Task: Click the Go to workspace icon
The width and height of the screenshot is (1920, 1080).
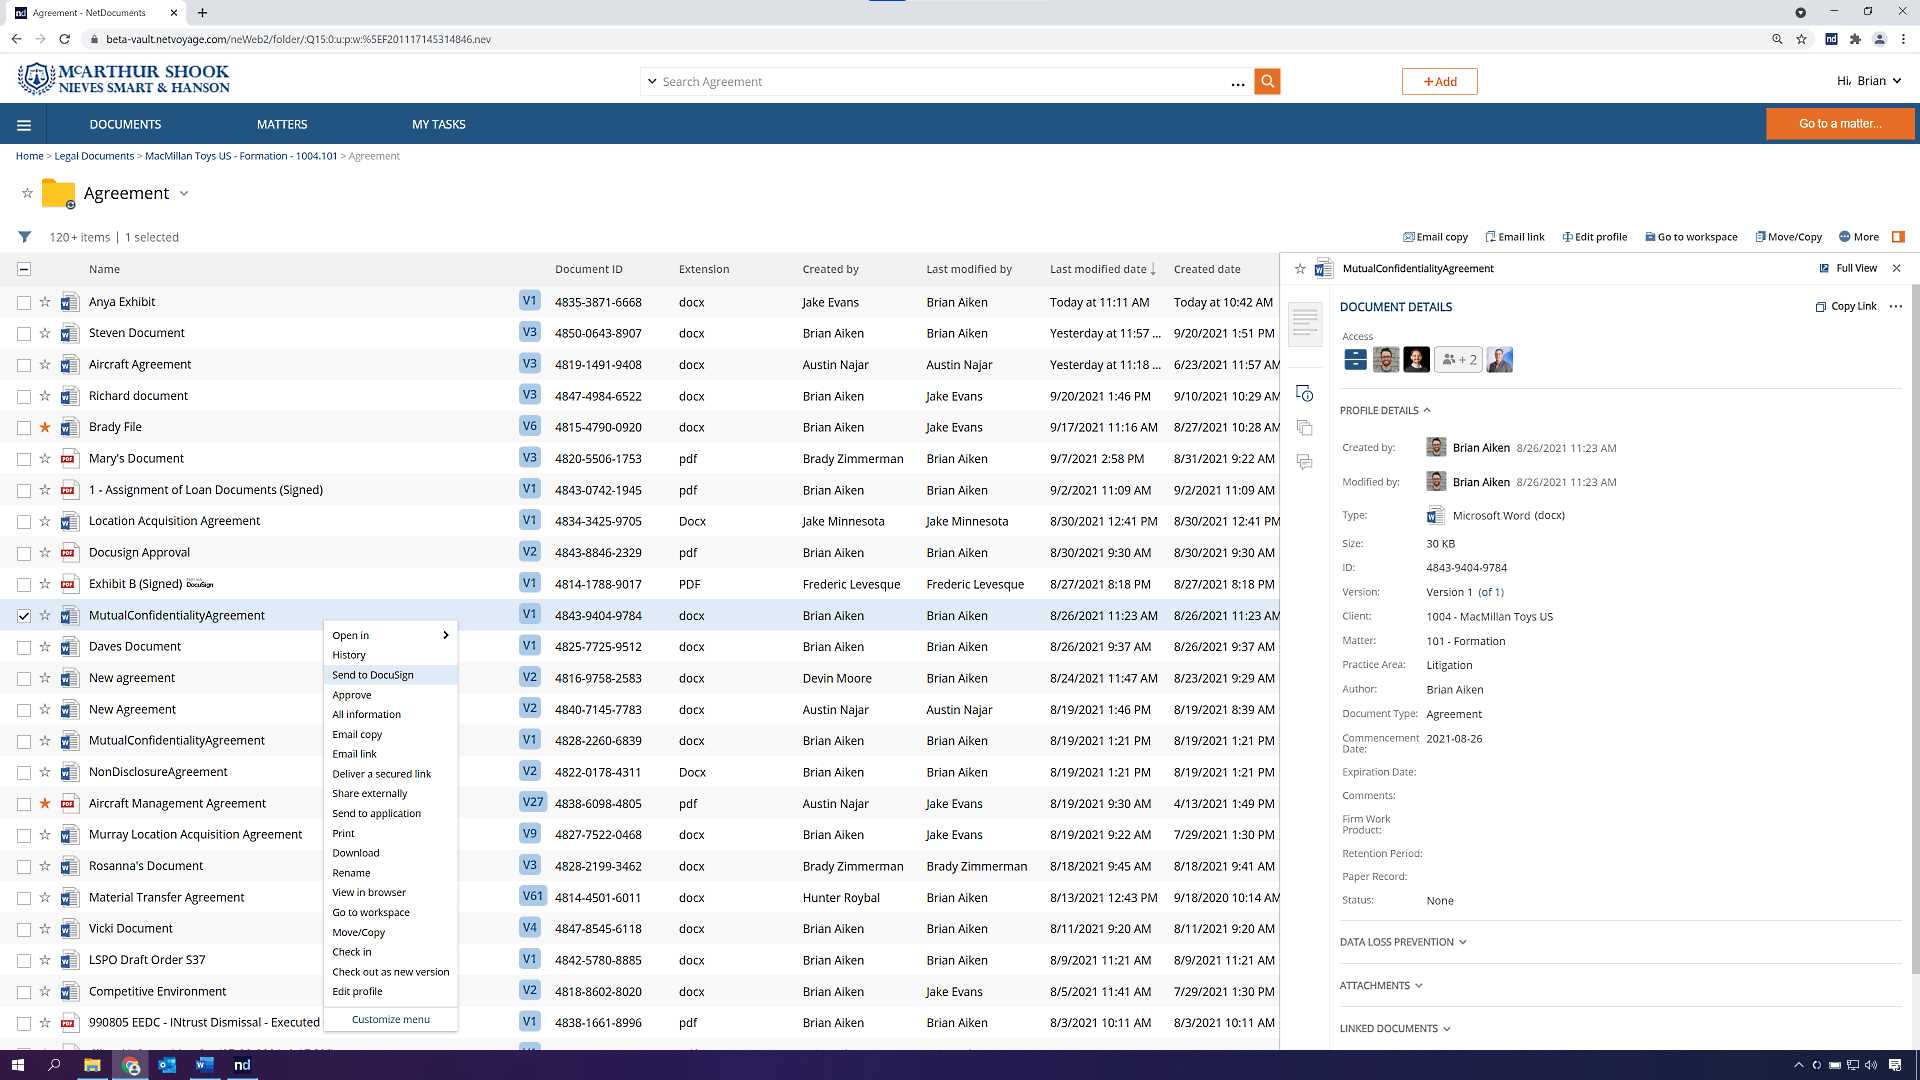Action: pyautogui.click(x=1691, y=236)
